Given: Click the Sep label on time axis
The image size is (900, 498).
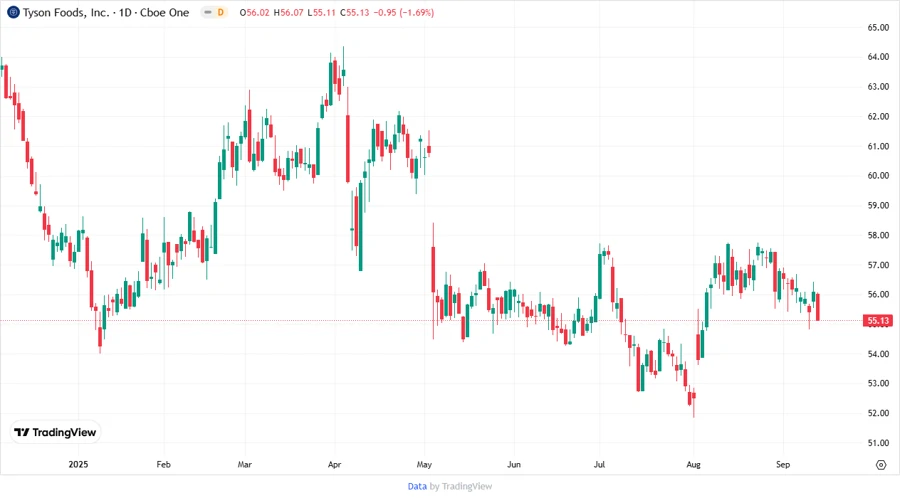Looking at the screenshot, I should click(783, 464).
